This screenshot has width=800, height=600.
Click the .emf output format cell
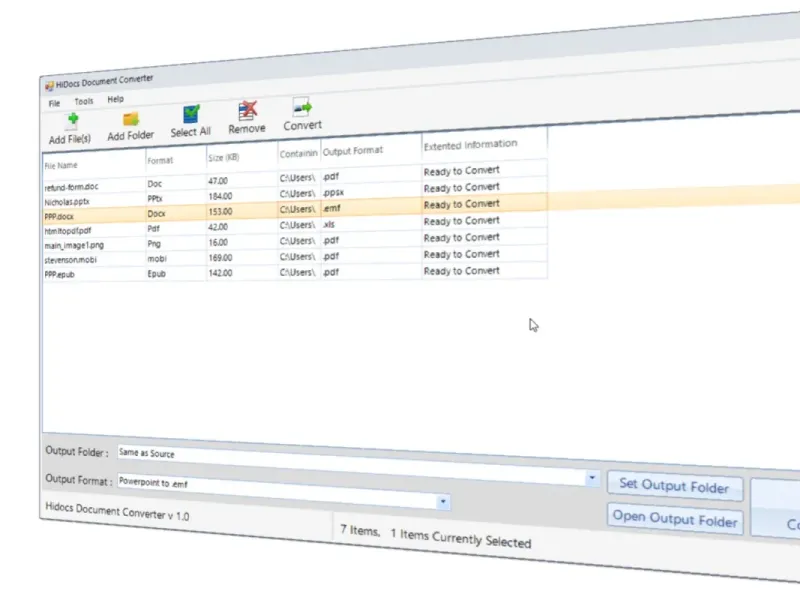[371, 208]
